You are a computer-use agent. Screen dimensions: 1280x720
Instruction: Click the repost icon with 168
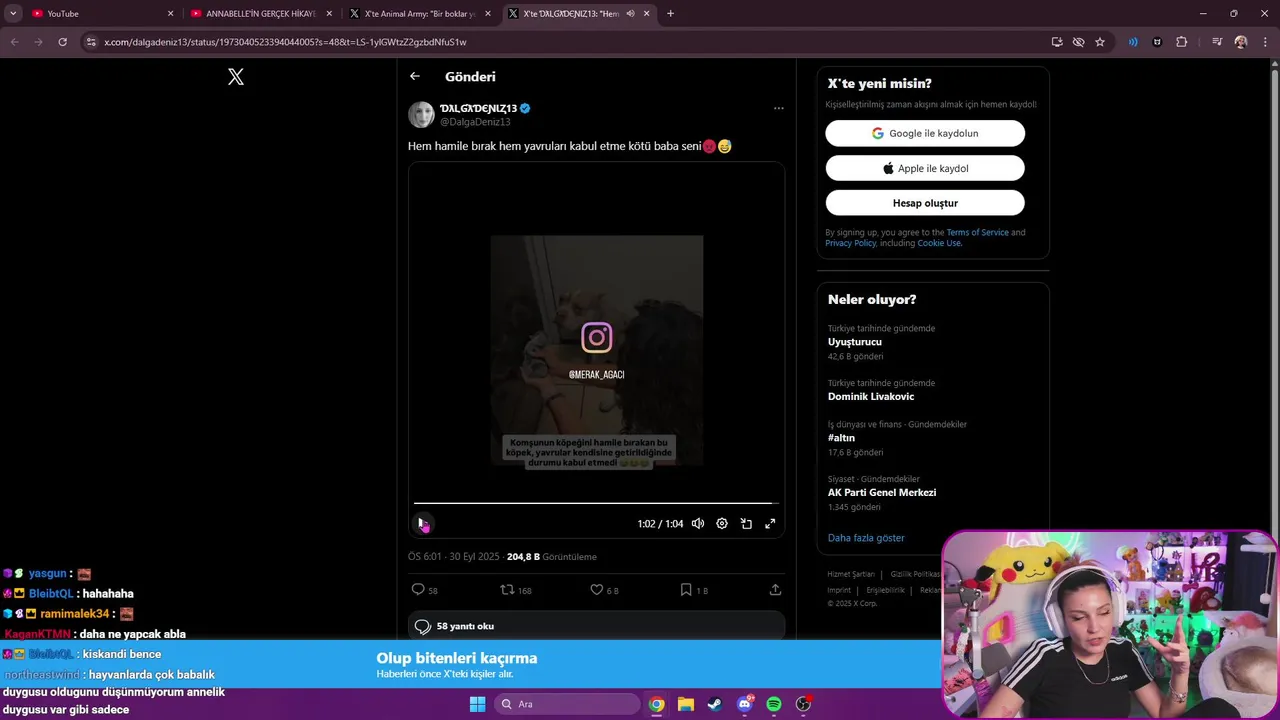tap(516, 590)
